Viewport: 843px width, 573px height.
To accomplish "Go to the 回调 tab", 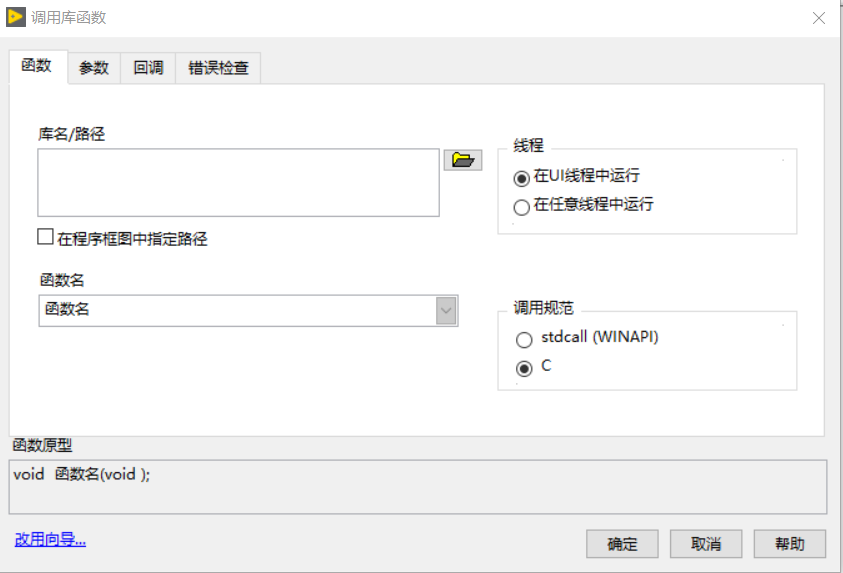I will click(148, 68).
